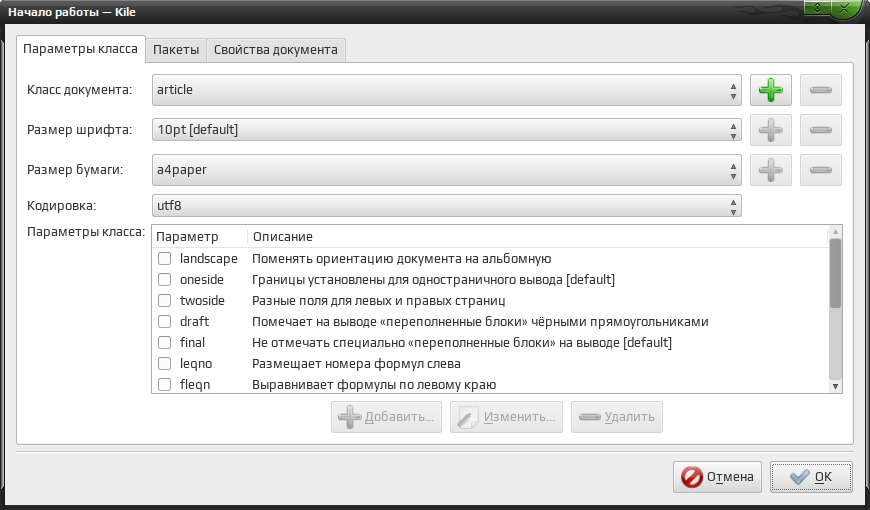Open the Свойства документа tab
Screen dimensions: 870x510
click(x=276, y=50)
